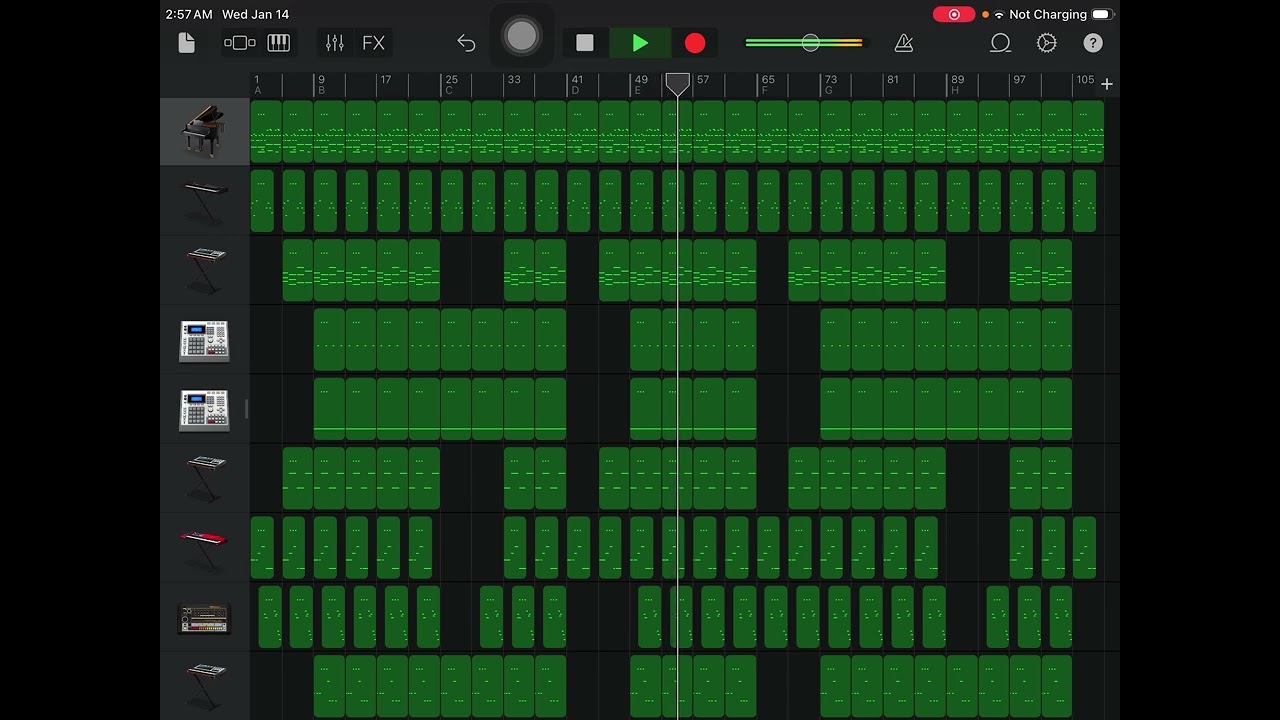Image resolution: width=1280 pixels, height=720 pixels.
Task: Select the fourth track's drum machine icon
Action: pos(205,340)
